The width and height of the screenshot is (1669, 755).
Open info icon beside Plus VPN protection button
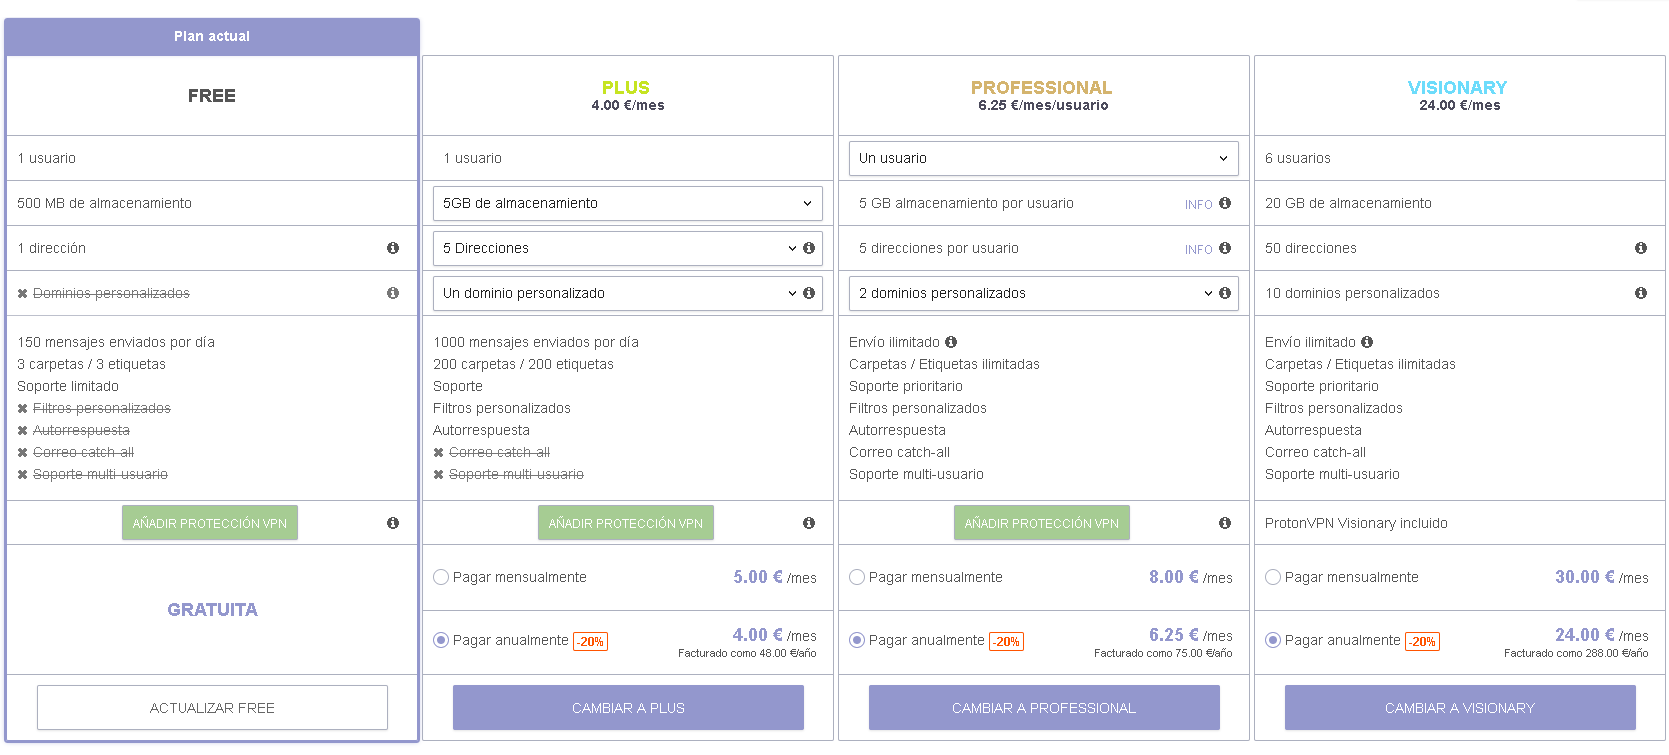(x=809, y=523)
